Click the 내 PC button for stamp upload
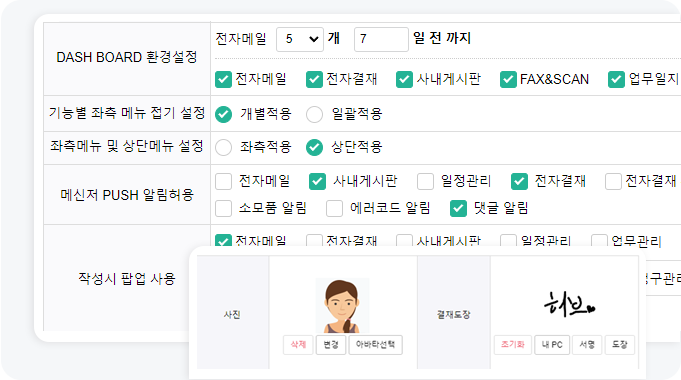Image resolution: width=681 pixels, height=380 pixels. 552,345
